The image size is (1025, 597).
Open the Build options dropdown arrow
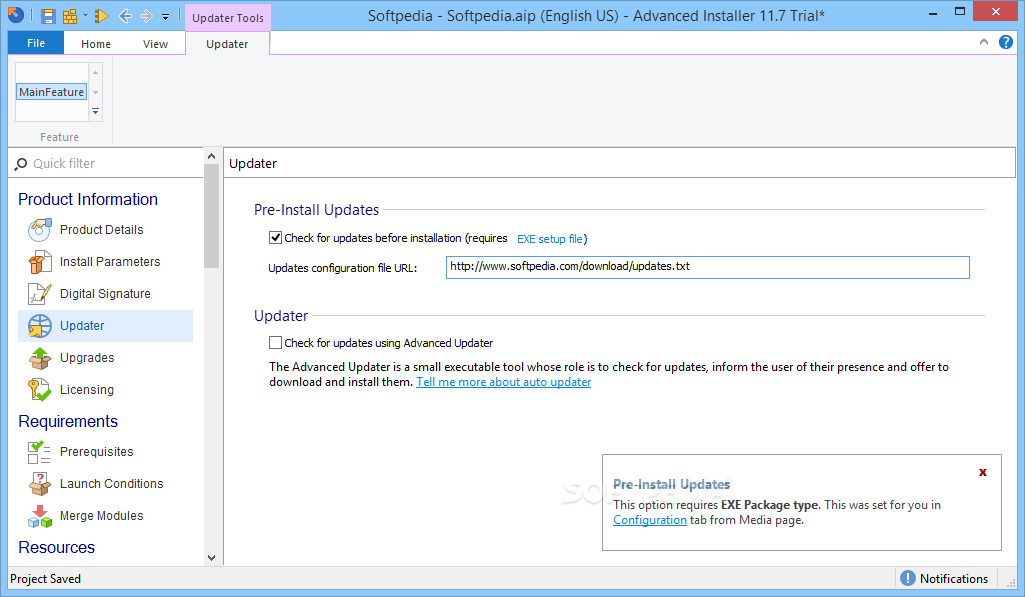85,16
